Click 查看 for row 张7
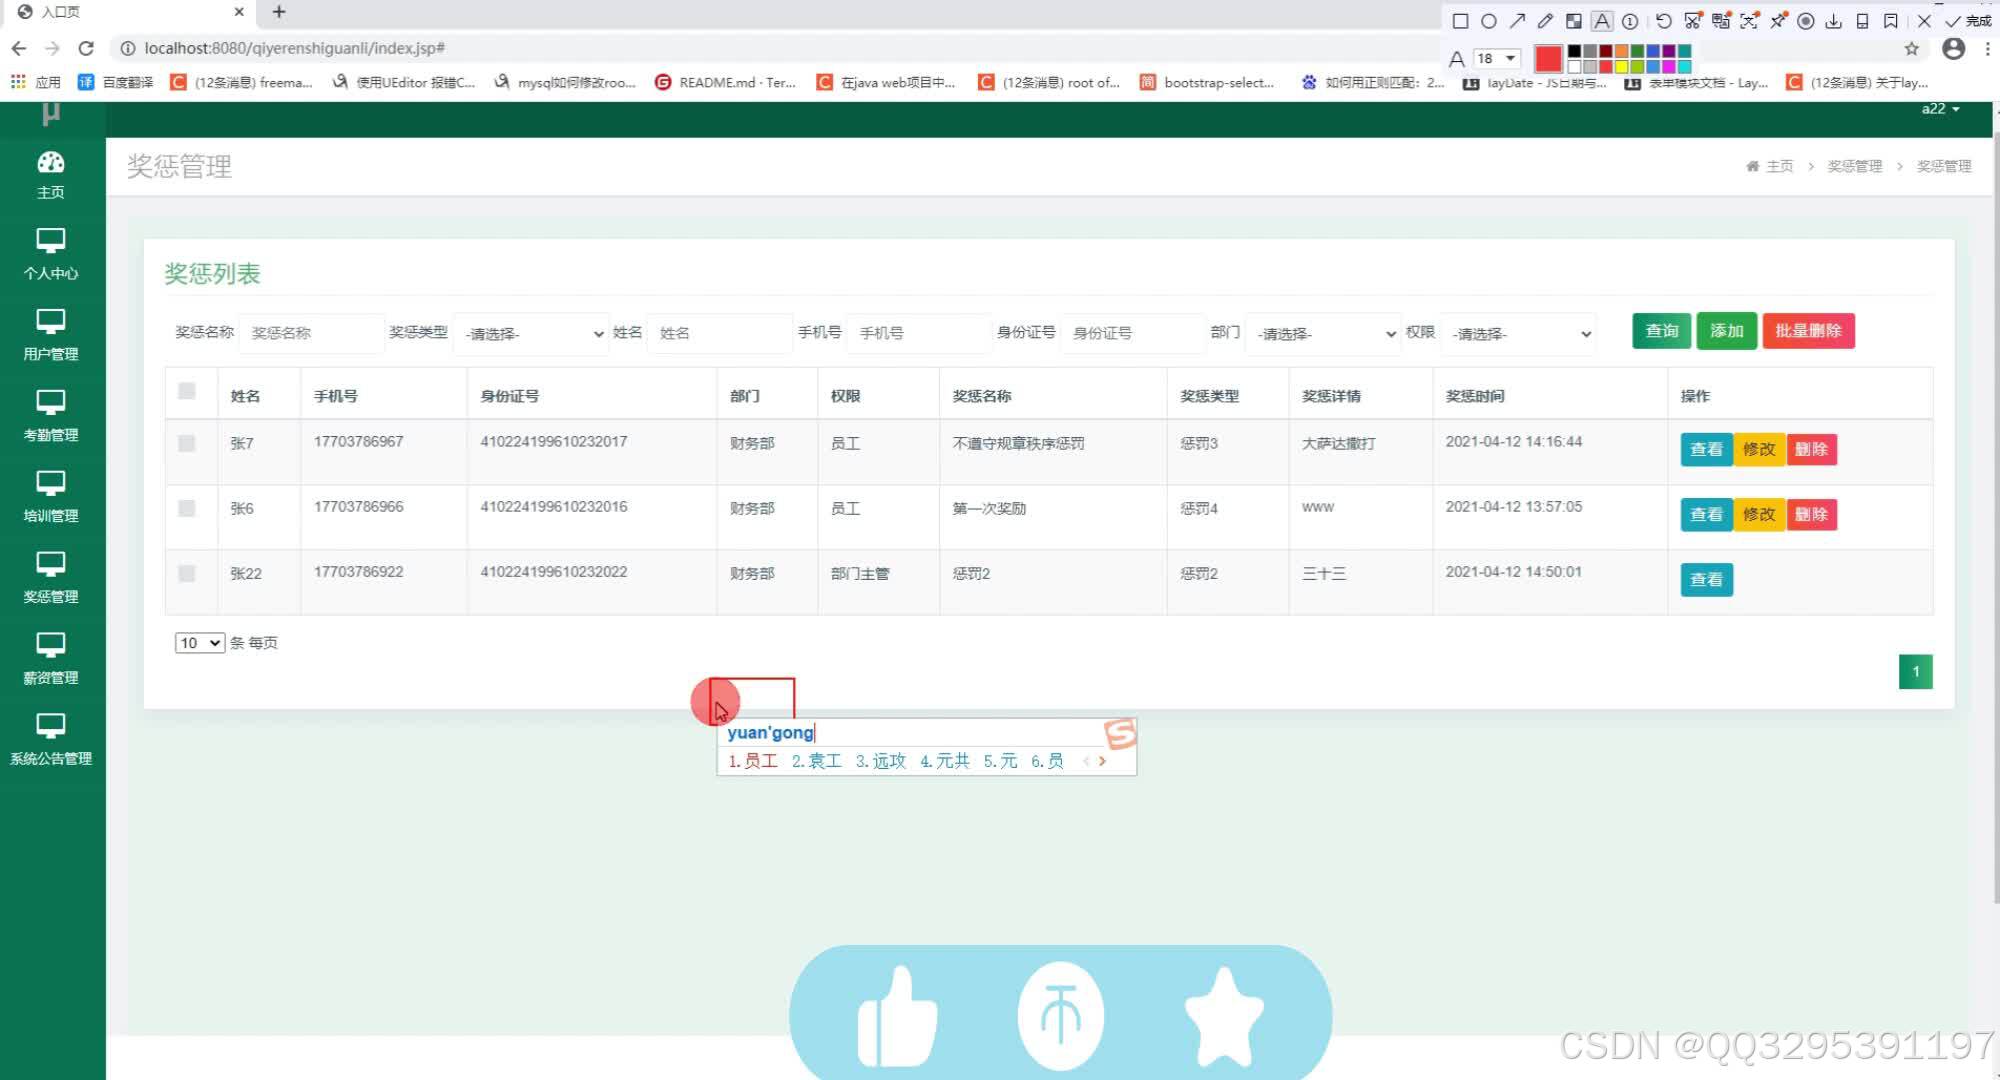 point(1706,449)
